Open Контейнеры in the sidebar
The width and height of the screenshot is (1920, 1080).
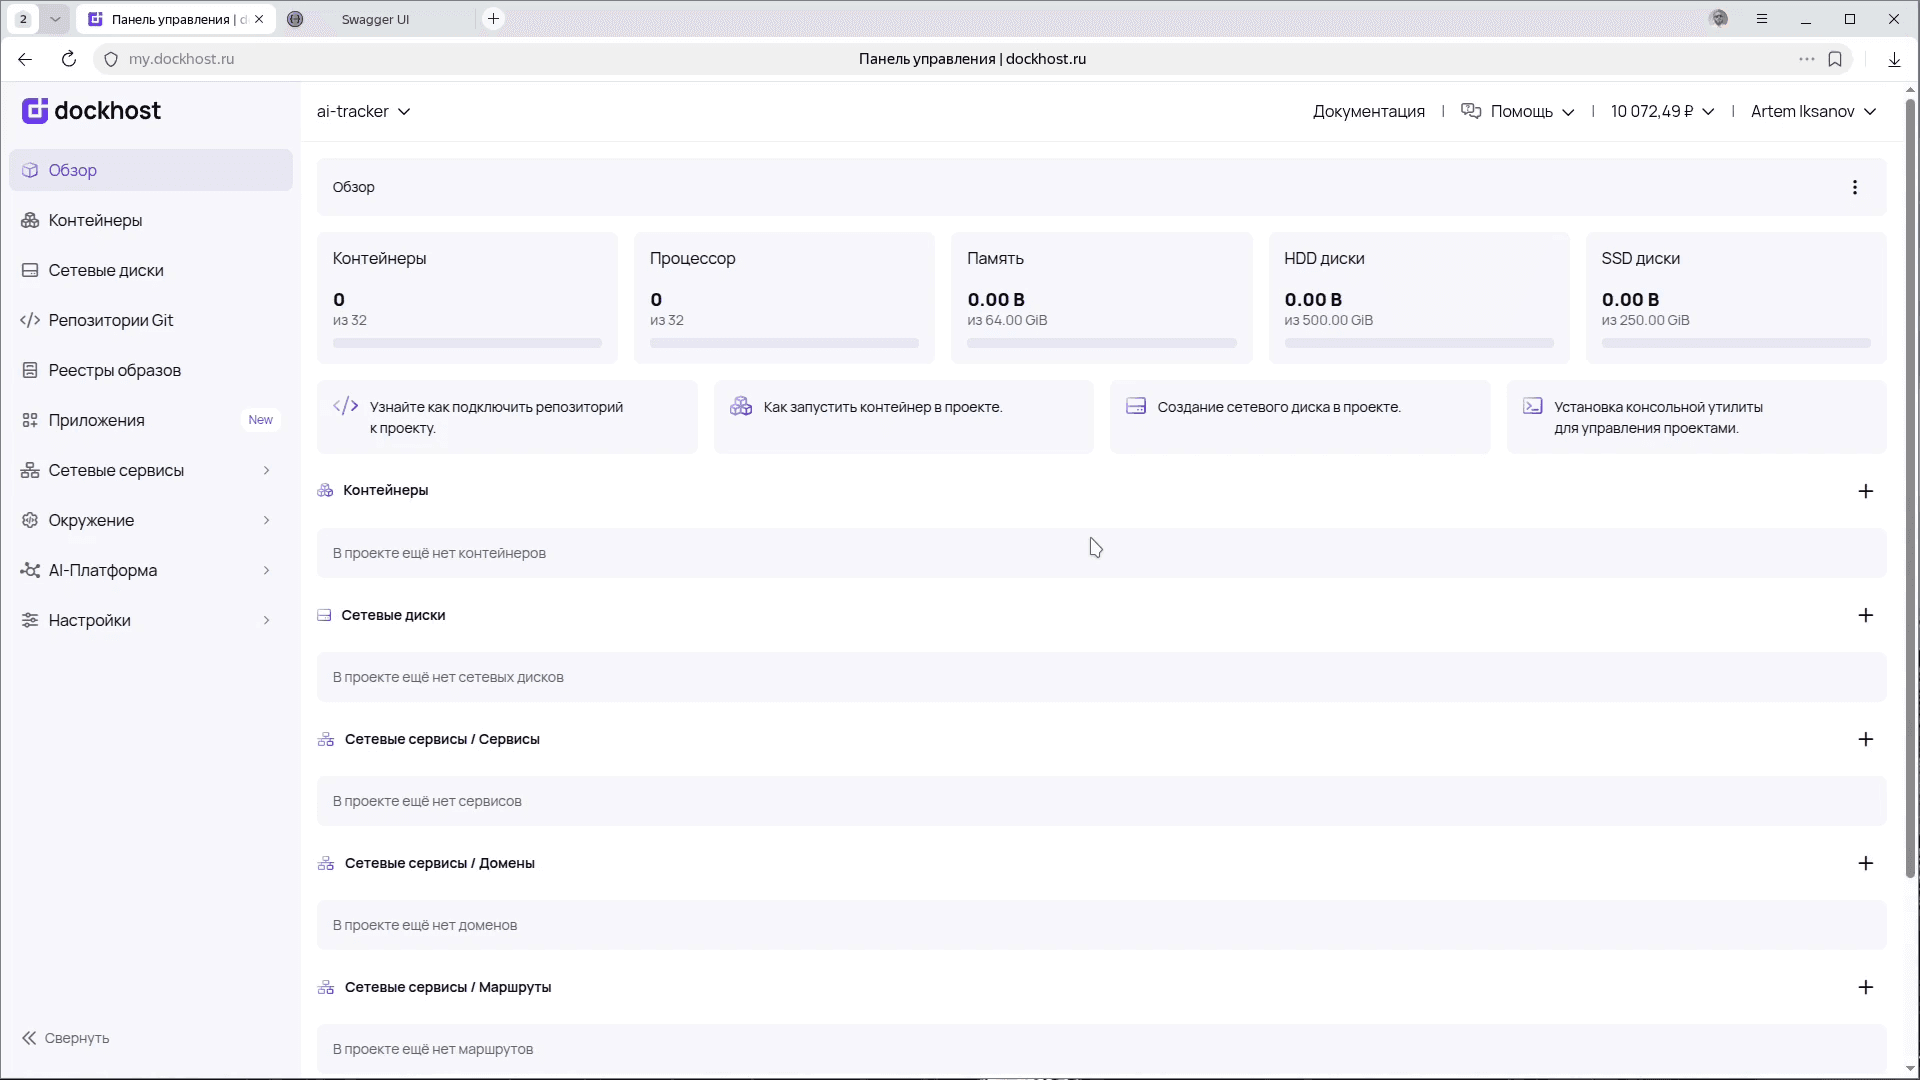tap(151, 220)
